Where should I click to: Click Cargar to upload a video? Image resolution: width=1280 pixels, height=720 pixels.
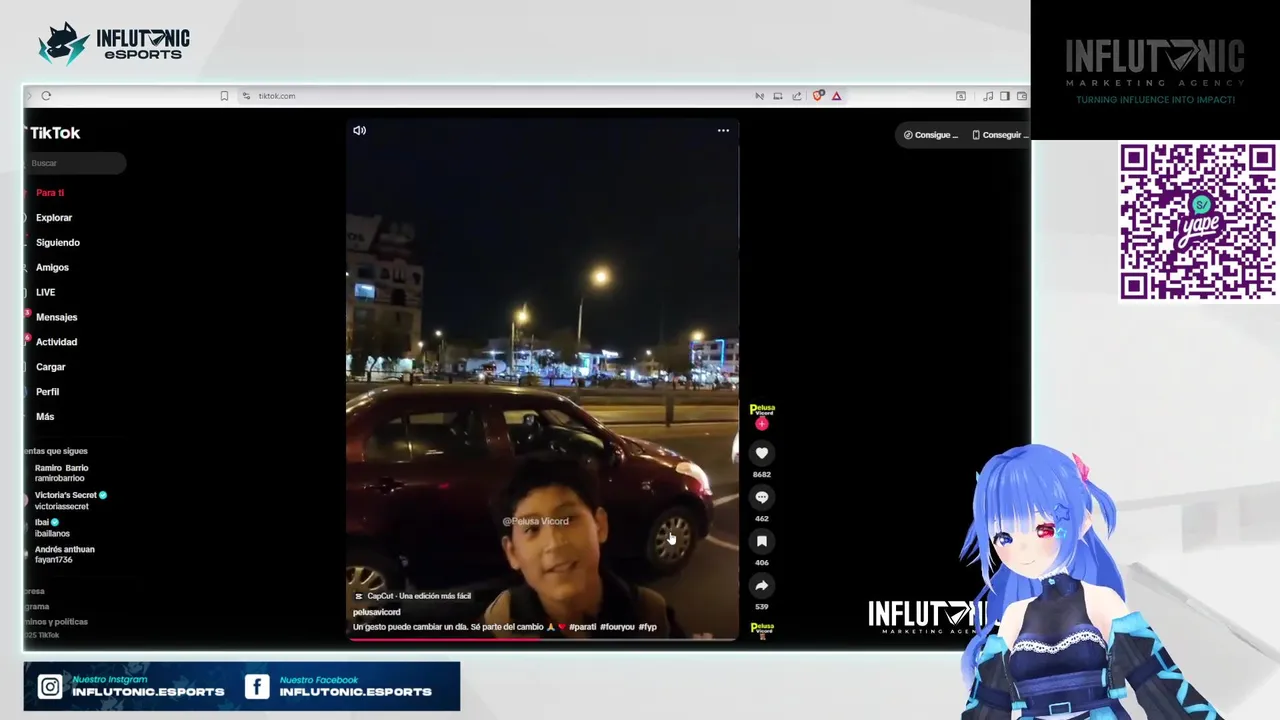(50, 367)
